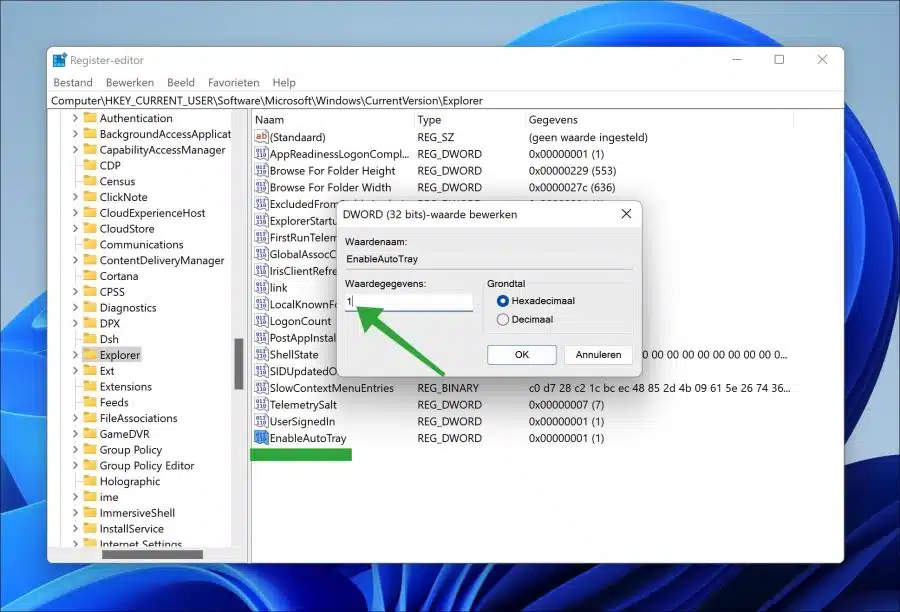The height and width of the screenshot is (612, 900).
Task: Click the LocalKnownF... value icon
Action: click(261, 304)
